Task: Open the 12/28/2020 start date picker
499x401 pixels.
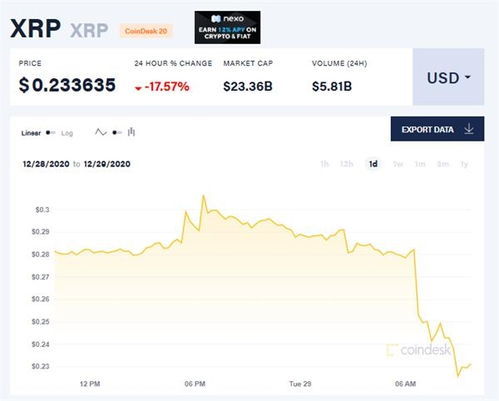Action: click(46, 164)
